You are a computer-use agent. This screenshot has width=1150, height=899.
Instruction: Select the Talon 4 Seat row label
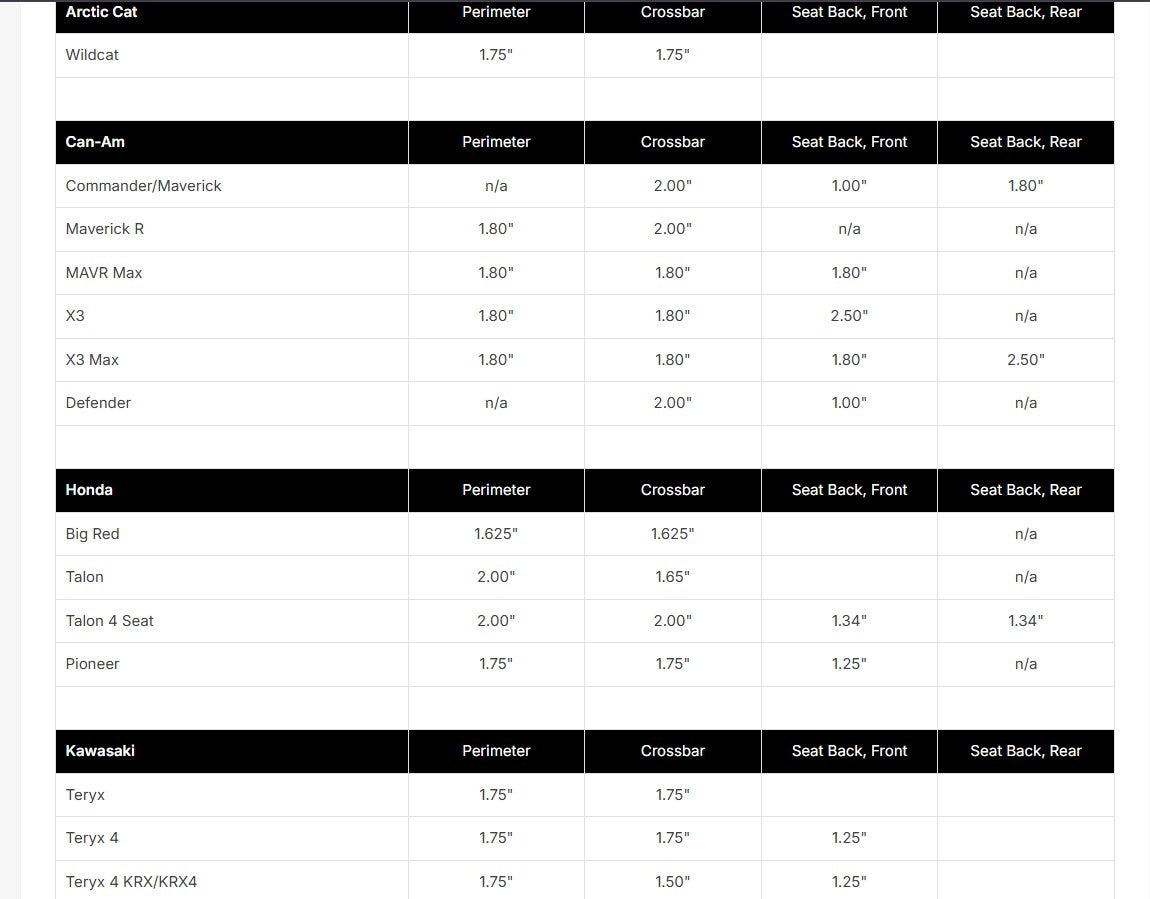pyautogui.click(x=109, y=621)
